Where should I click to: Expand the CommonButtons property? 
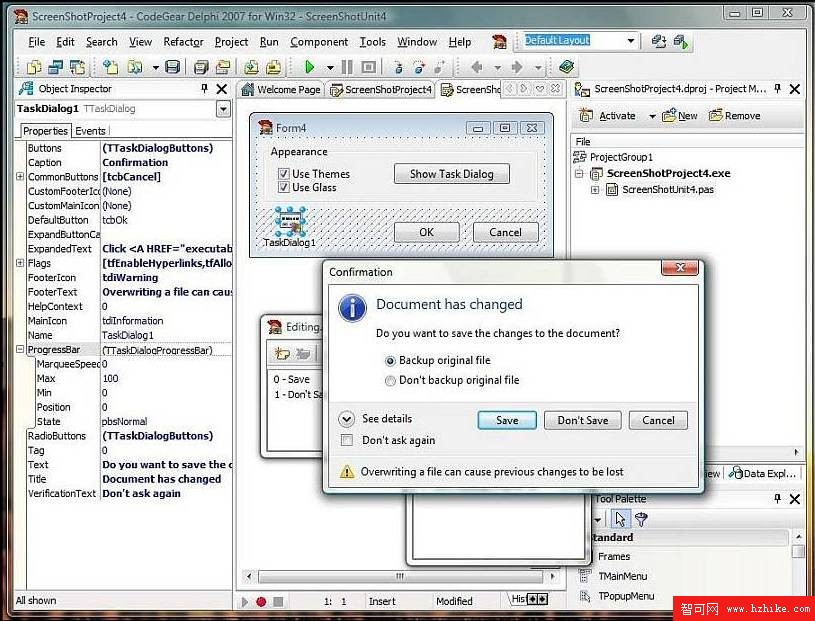tap(20, 177)
